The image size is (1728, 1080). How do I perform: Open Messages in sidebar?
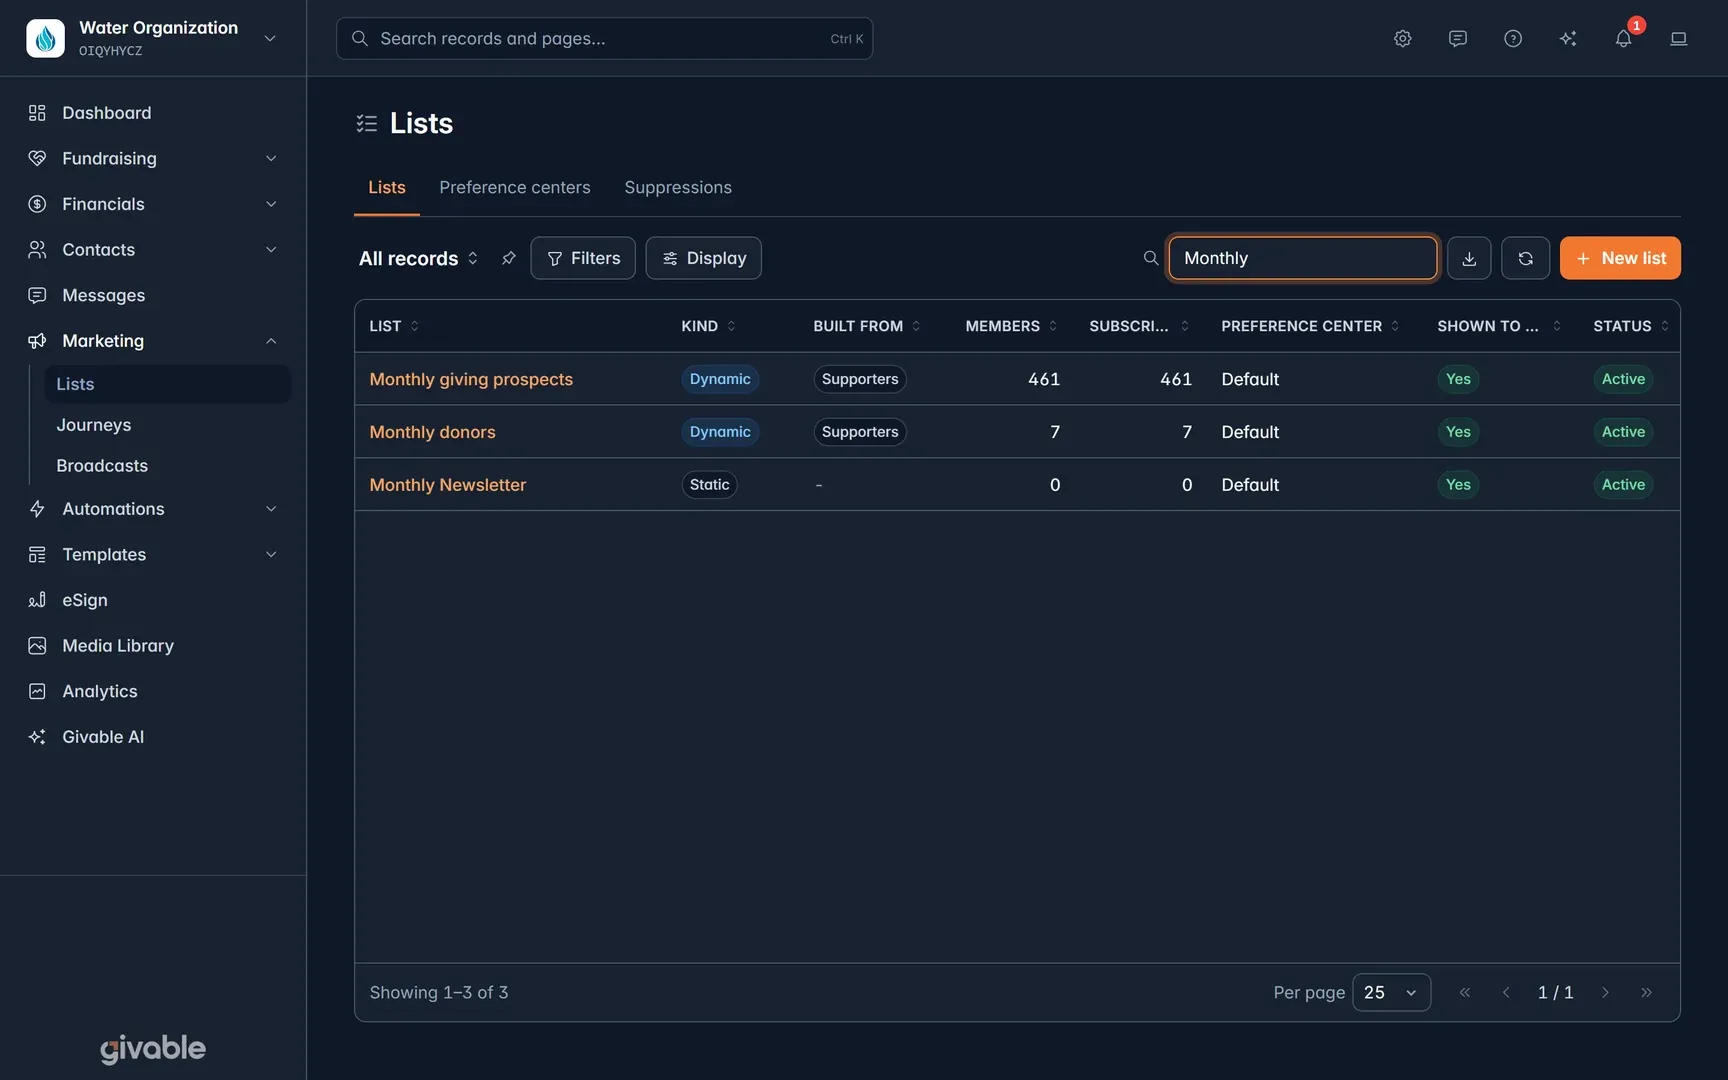point(153,295)
